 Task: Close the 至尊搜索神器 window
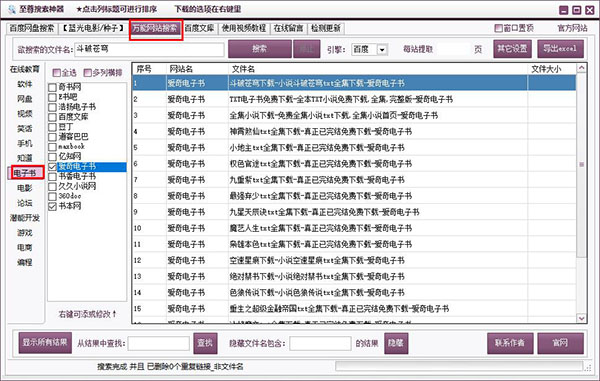point(590,10)
